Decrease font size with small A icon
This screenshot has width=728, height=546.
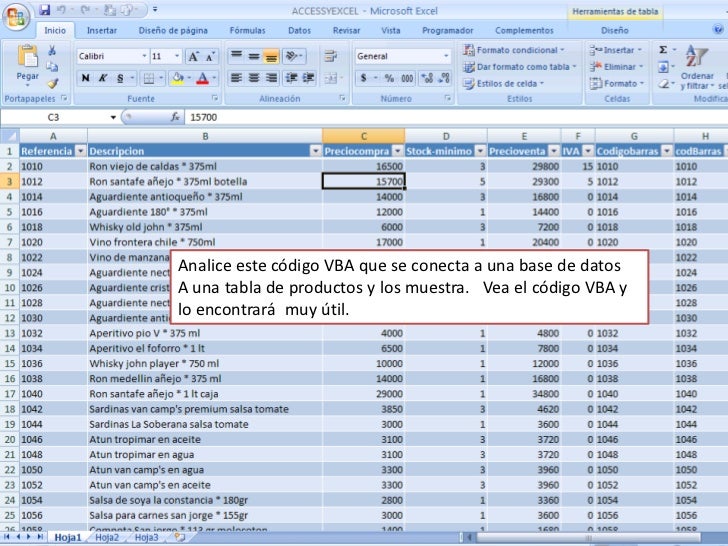pyautogui.click(x=210, y=57)
